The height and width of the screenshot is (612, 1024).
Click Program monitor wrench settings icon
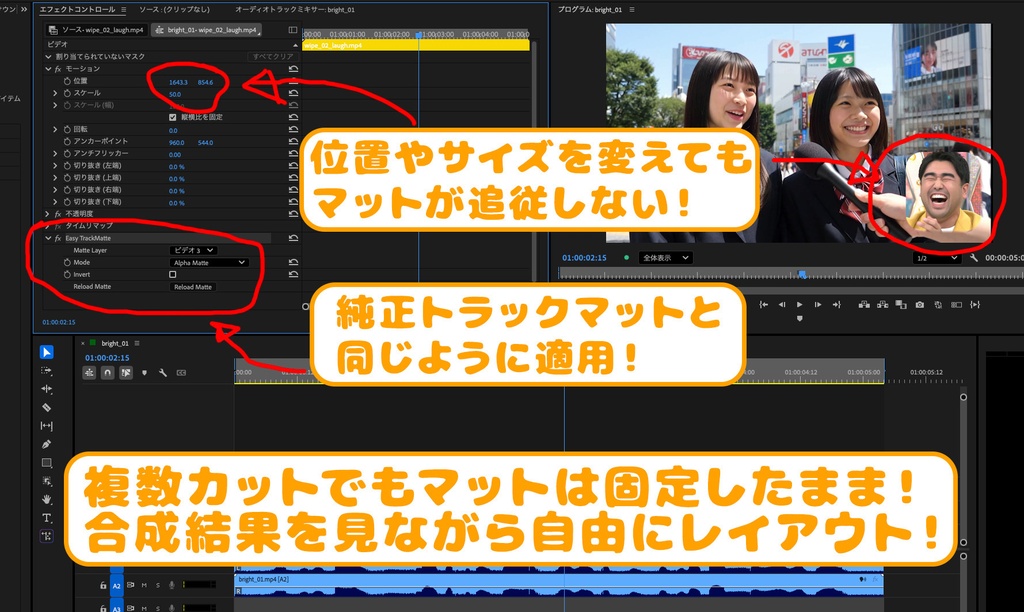coord(974,258)
